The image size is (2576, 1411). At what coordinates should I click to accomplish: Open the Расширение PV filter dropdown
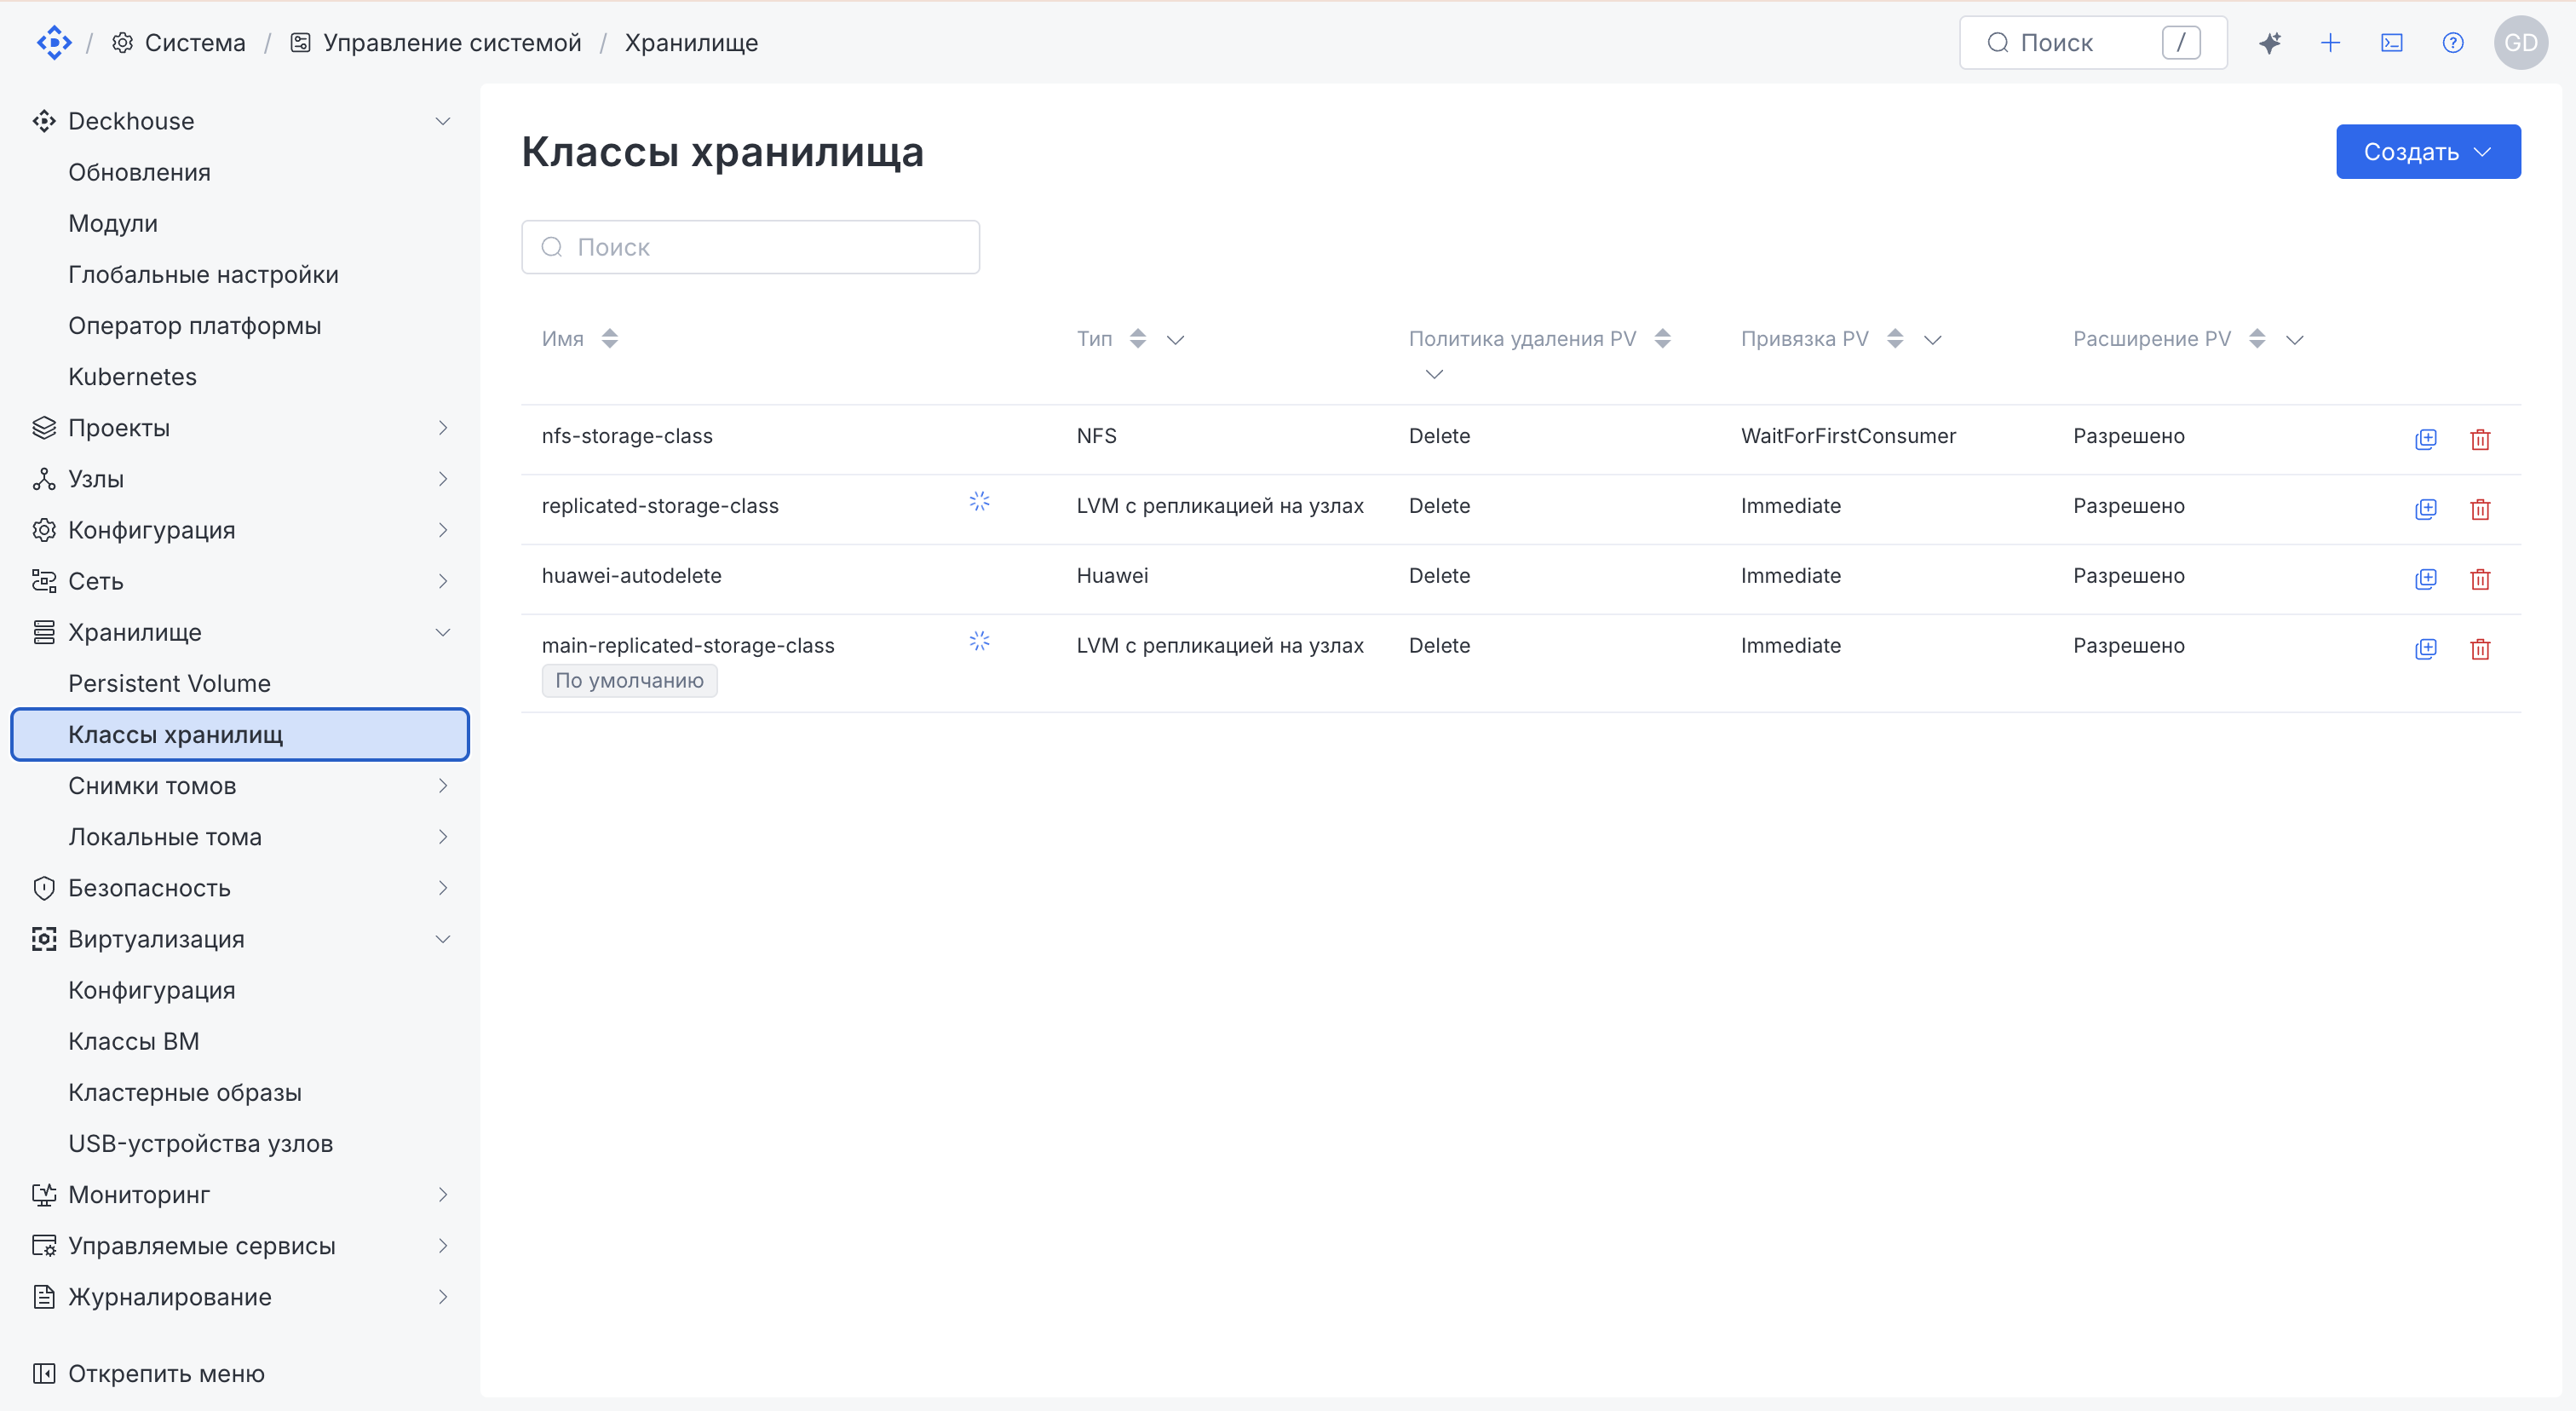[x=2295, y=340]
